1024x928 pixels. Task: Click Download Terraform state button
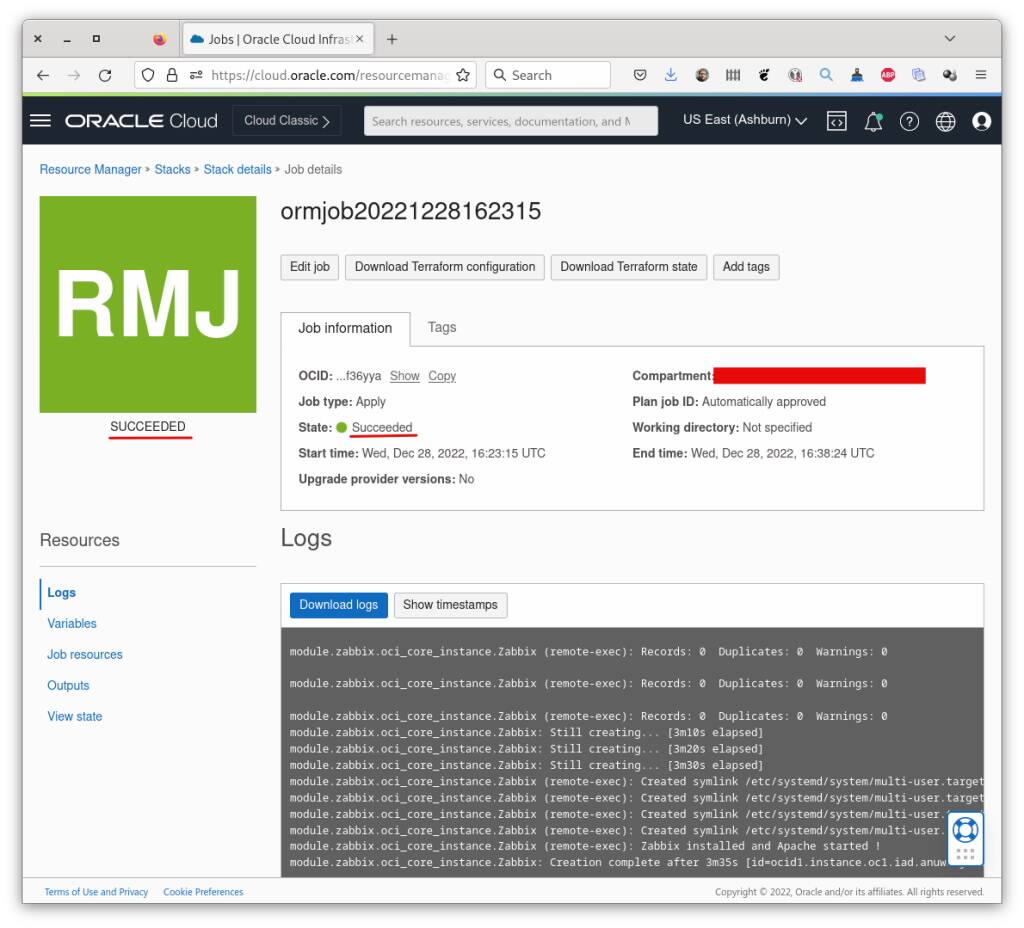629,267
